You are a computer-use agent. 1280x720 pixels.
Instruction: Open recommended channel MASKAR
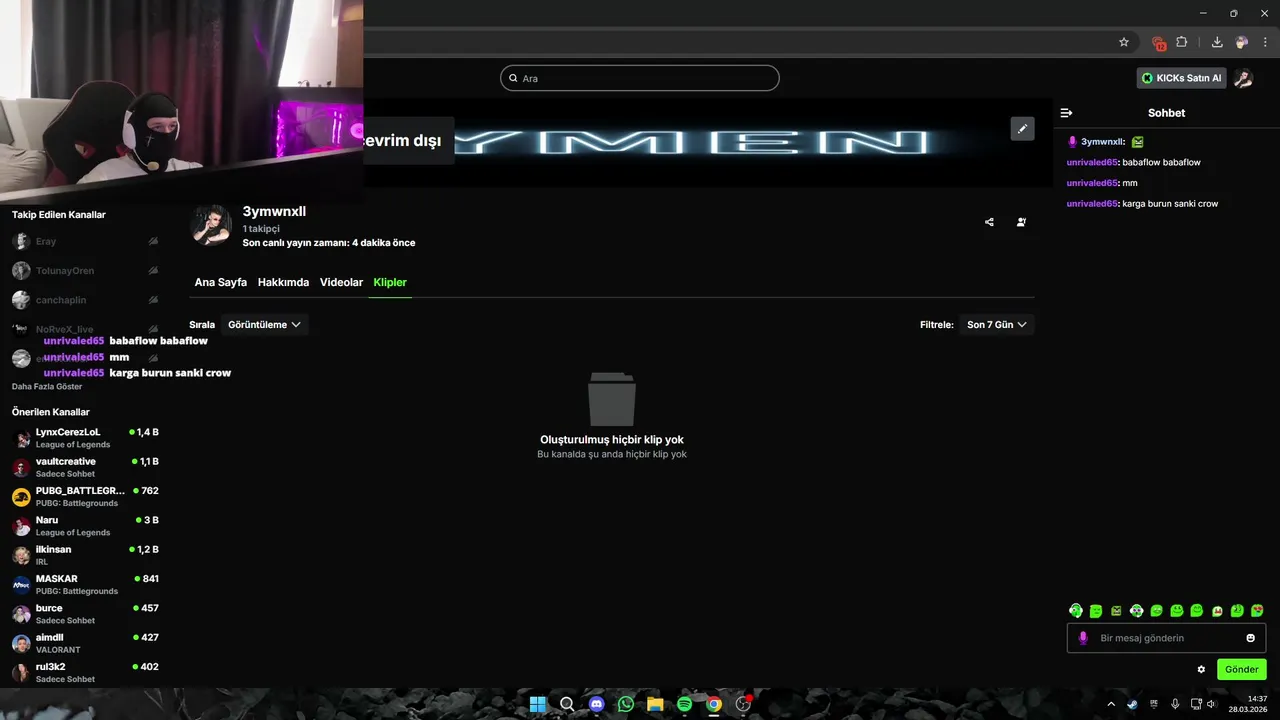click(x=85, y=584)
